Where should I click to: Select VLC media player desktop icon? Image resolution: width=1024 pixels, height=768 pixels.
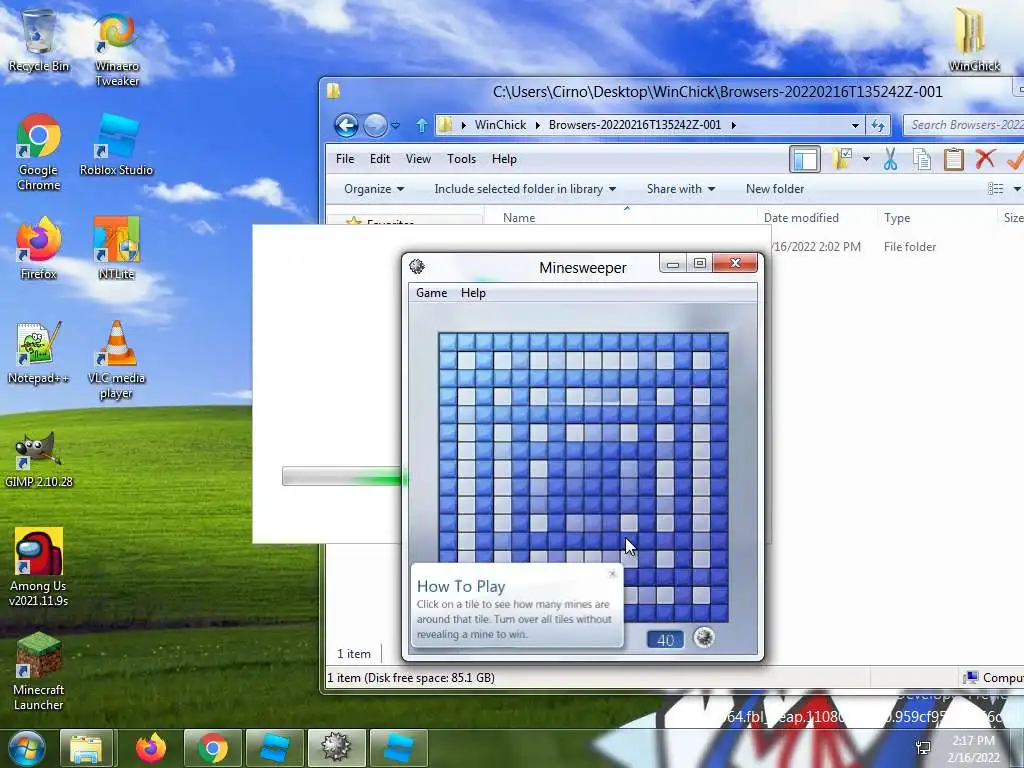pos(116,359)
